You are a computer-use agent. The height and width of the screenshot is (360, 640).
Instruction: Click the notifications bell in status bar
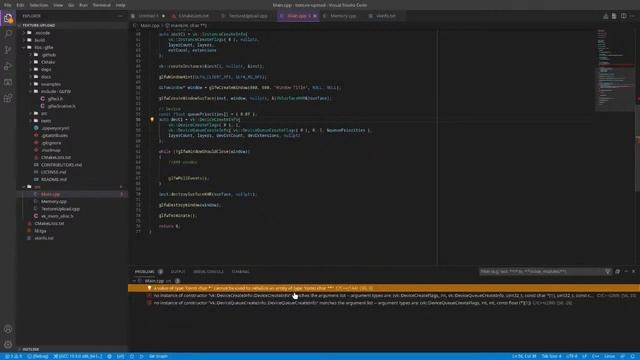pyautogui.click(x=632, y=356)
